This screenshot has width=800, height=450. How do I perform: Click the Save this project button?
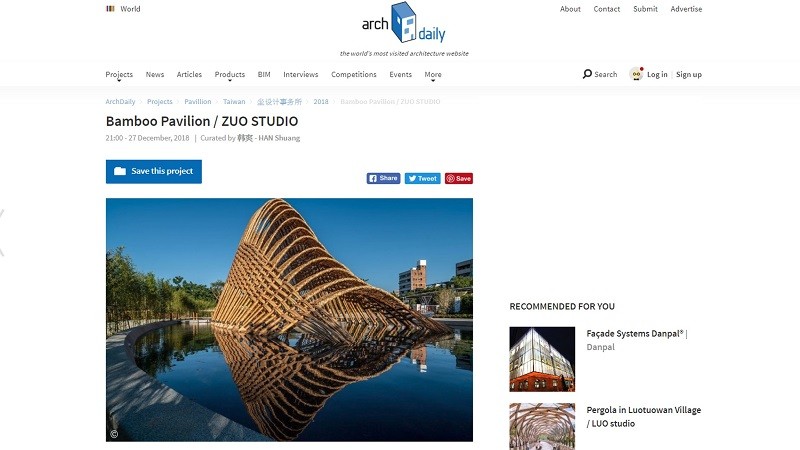pos(154,171)
